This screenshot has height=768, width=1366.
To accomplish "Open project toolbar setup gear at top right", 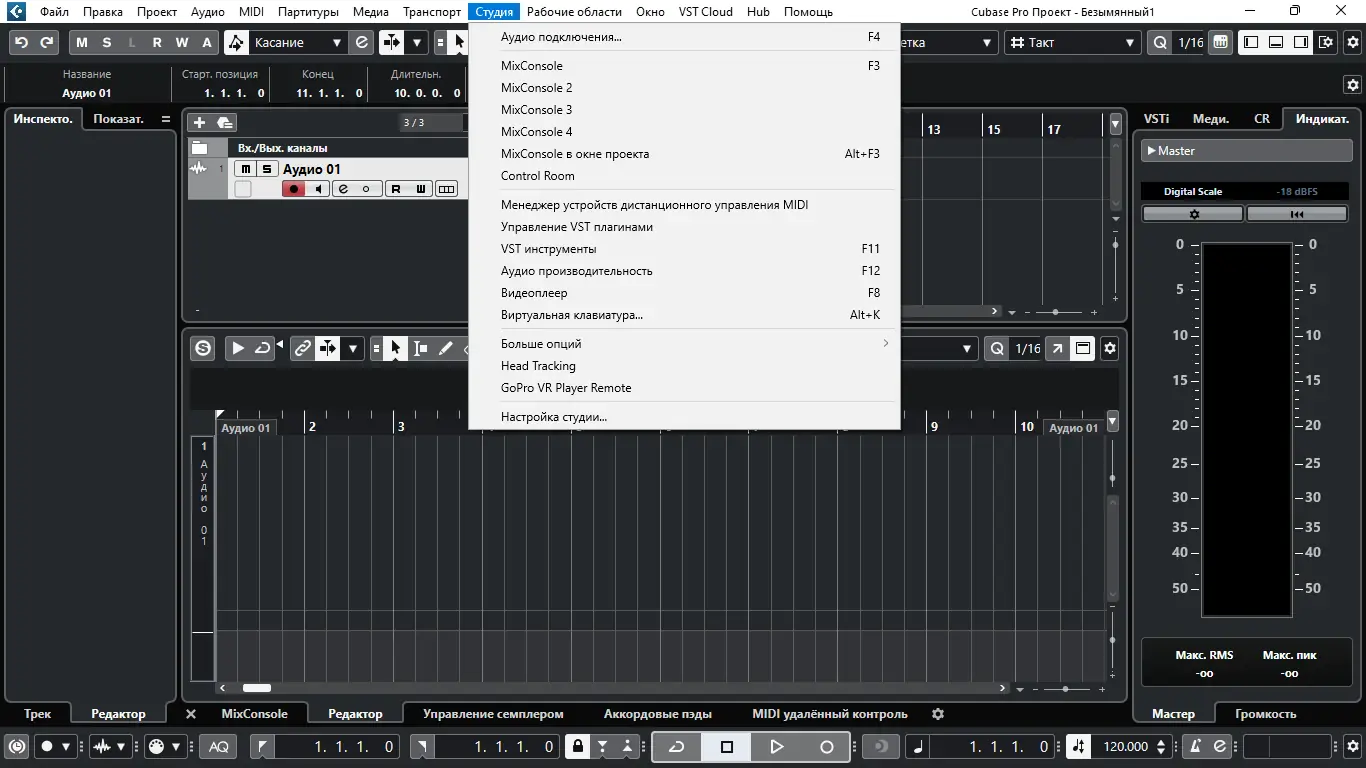I will [x=1352, y=42].
